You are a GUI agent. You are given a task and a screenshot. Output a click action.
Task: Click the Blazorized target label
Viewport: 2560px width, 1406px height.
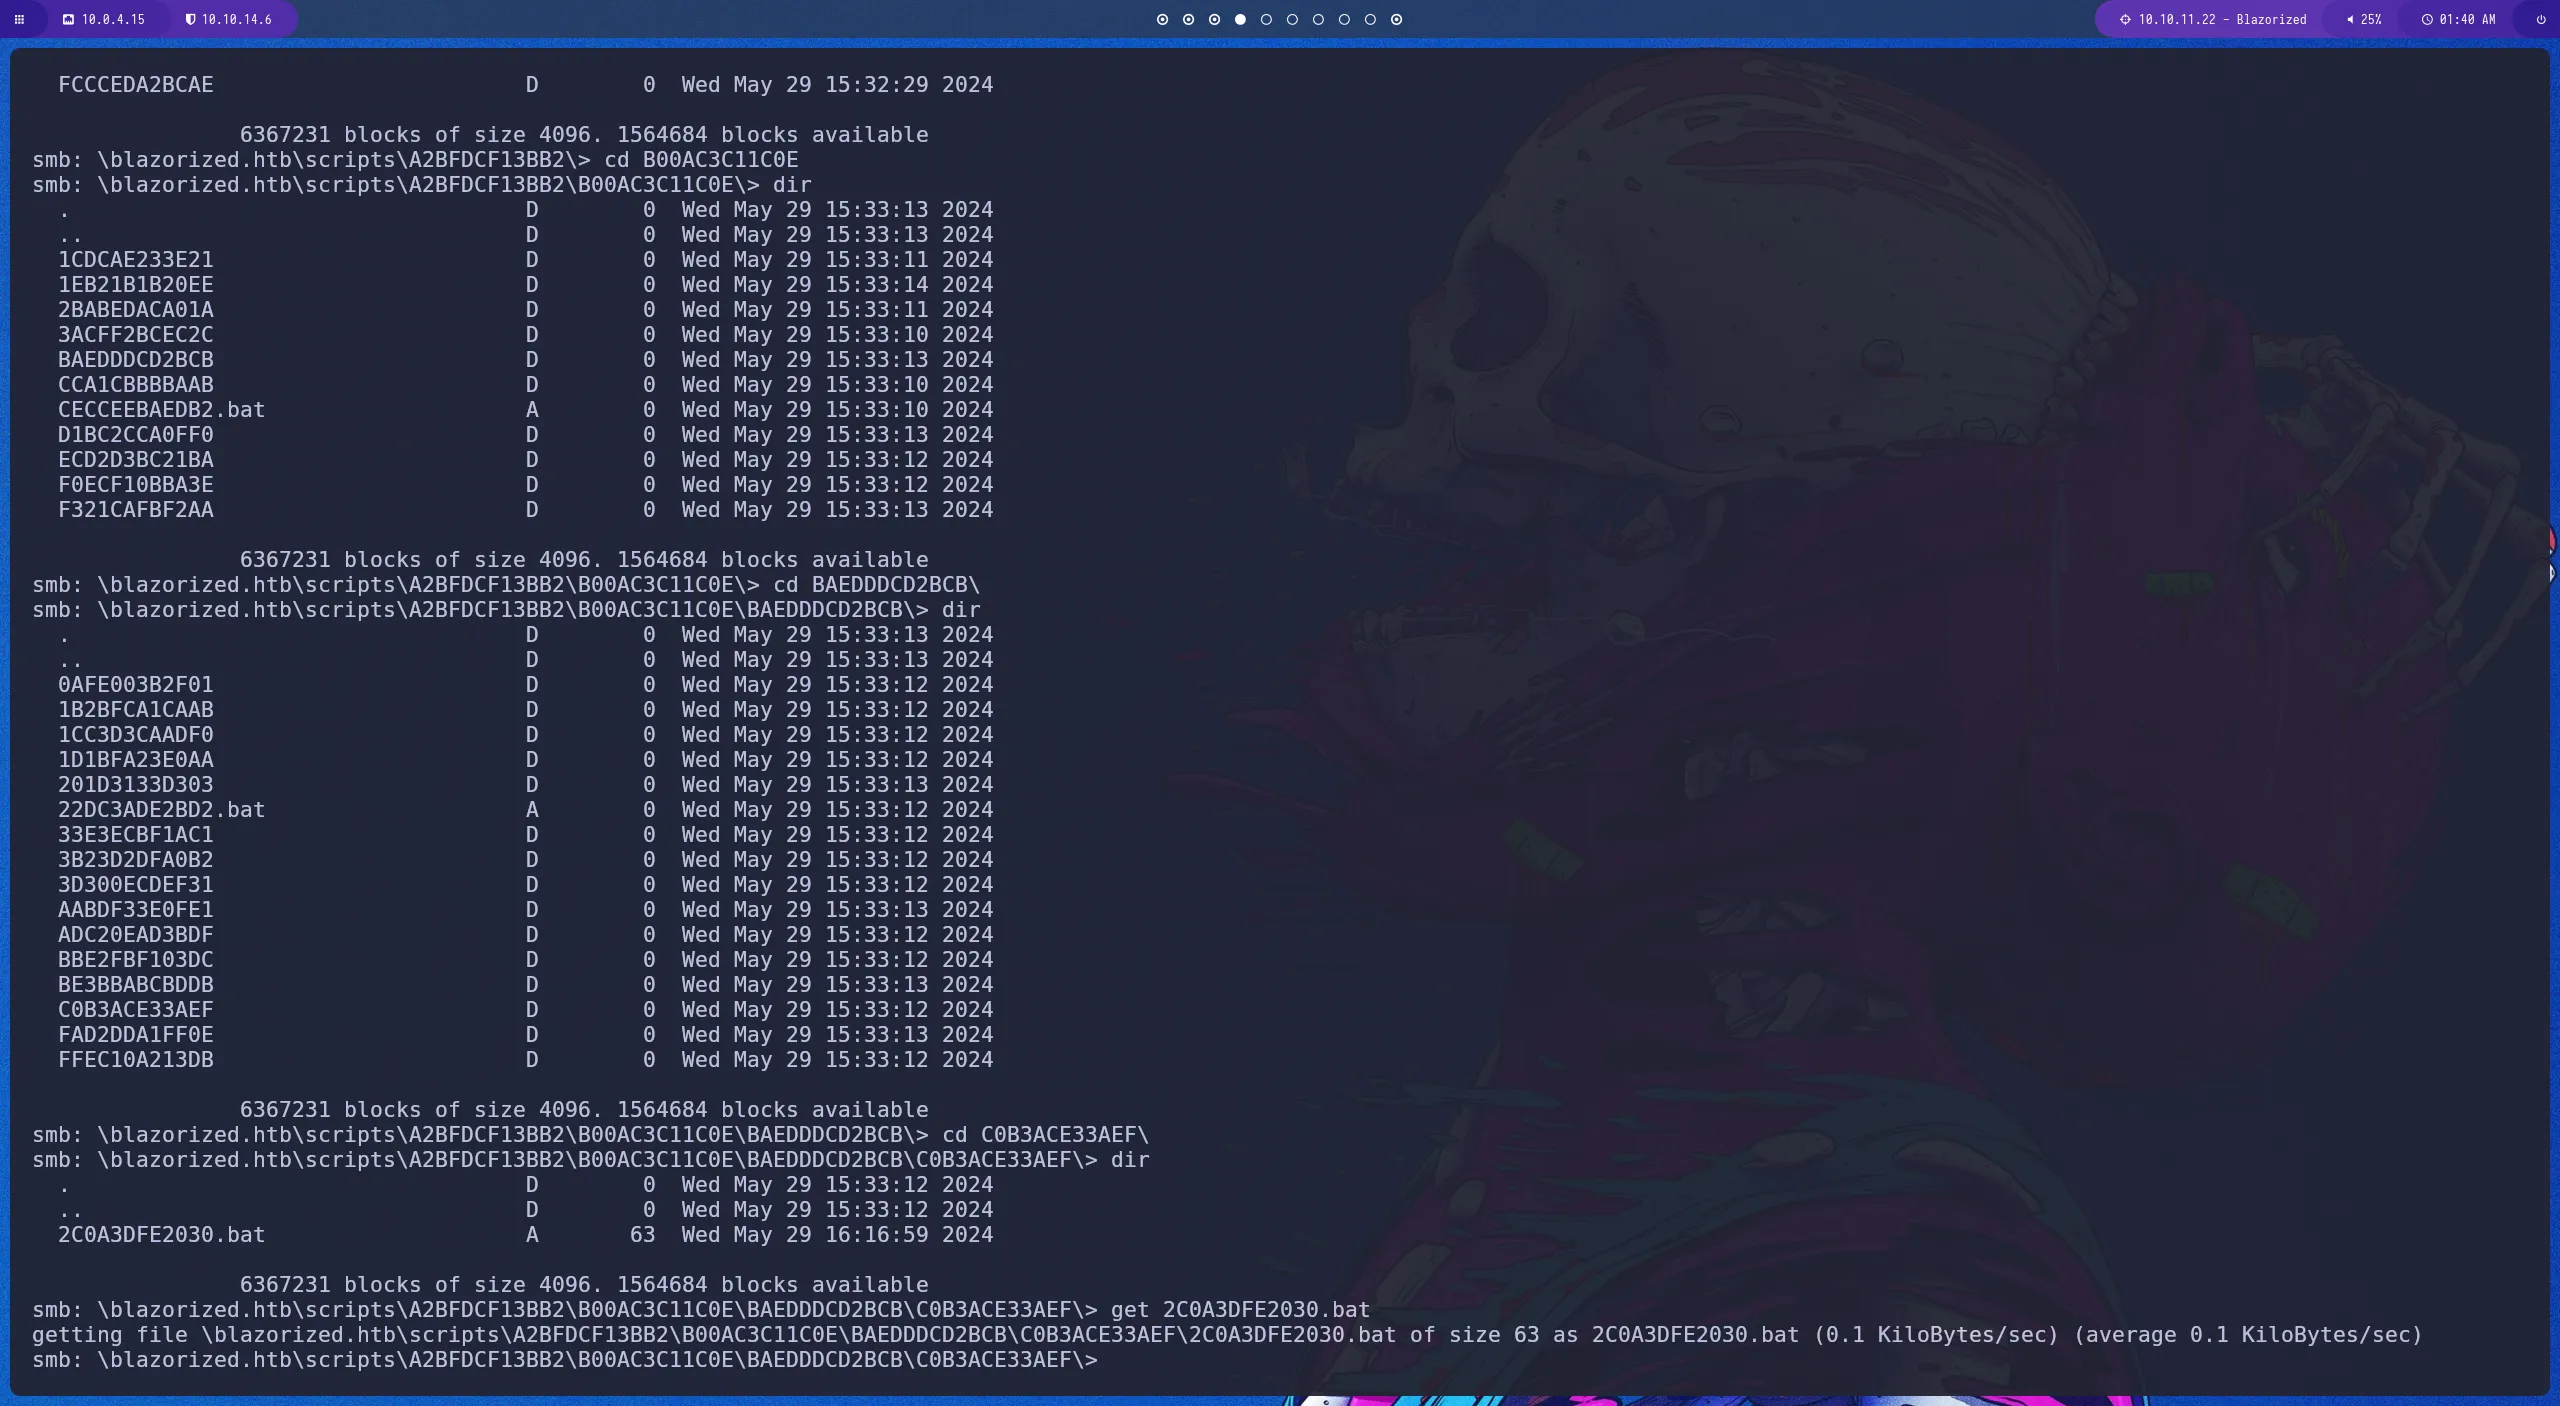[x=2271, y=19]
